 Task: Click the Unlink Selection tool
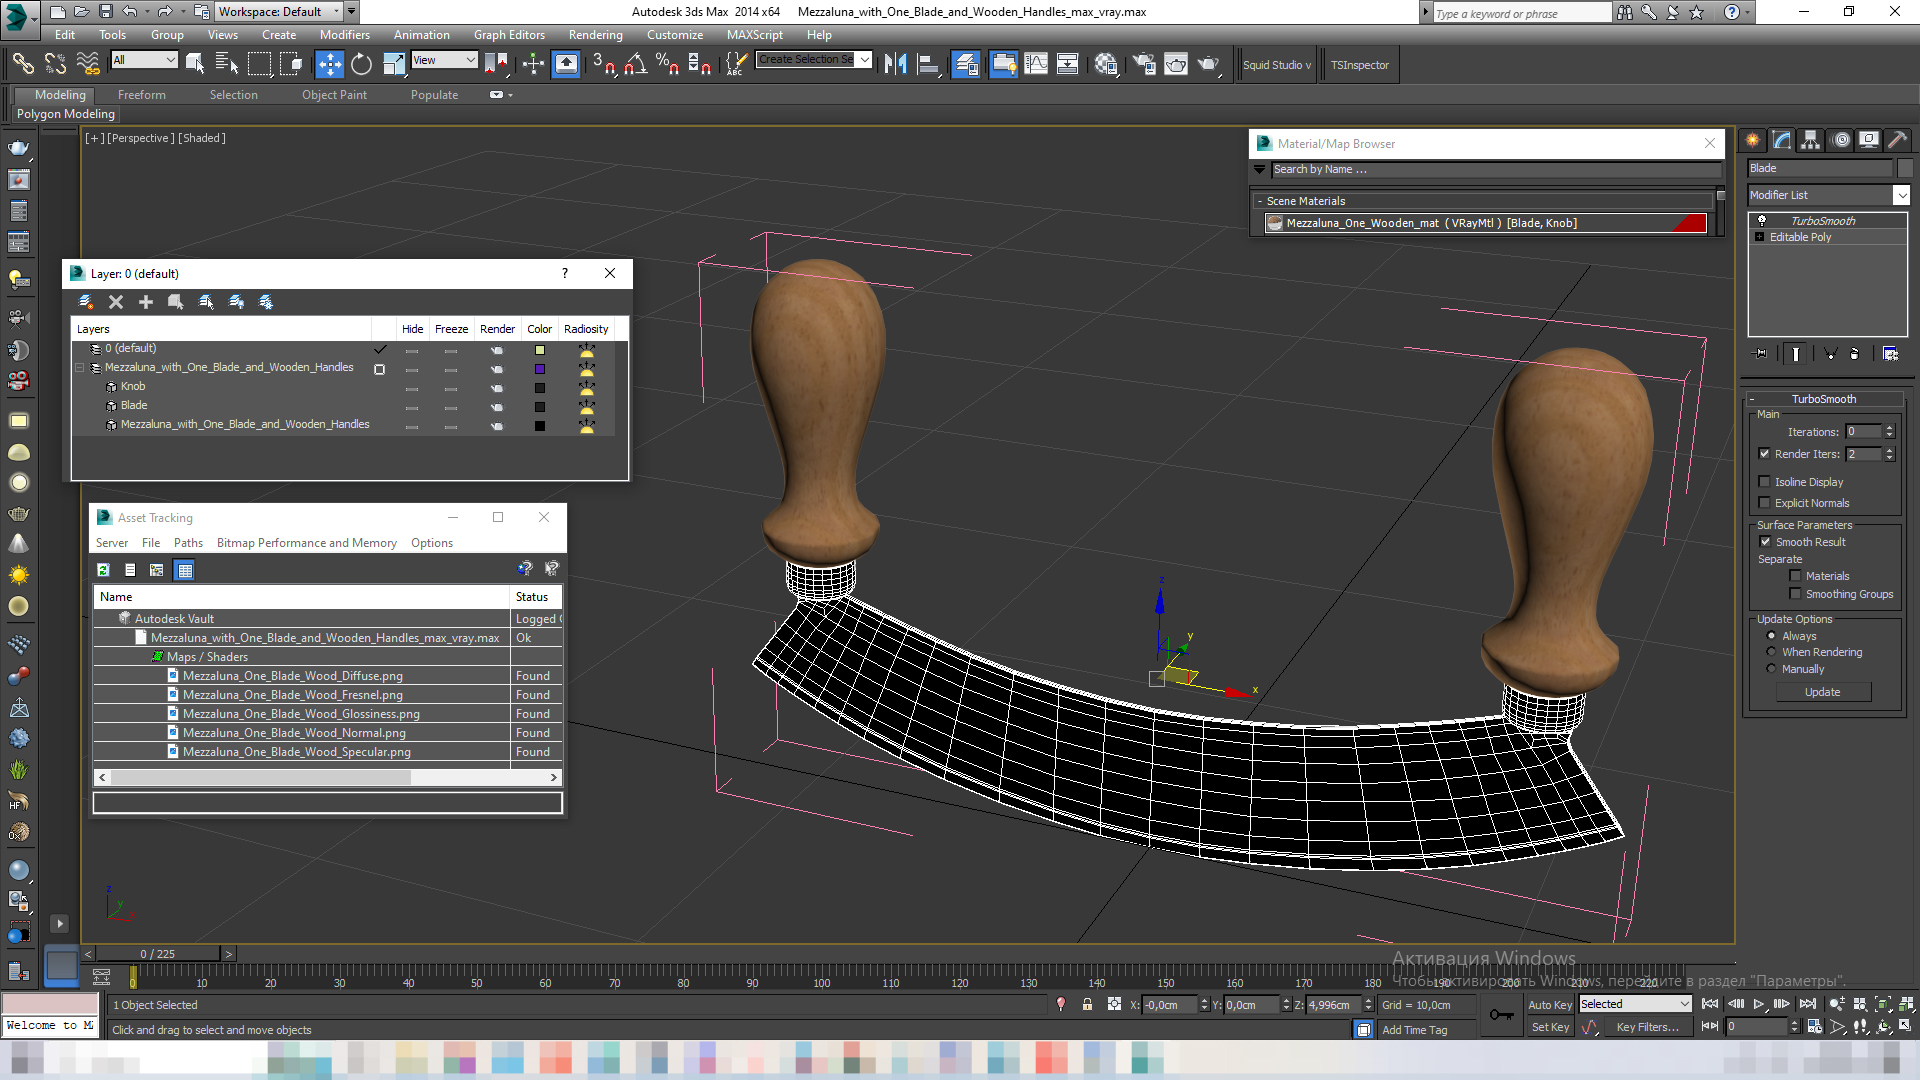point(55,64)
